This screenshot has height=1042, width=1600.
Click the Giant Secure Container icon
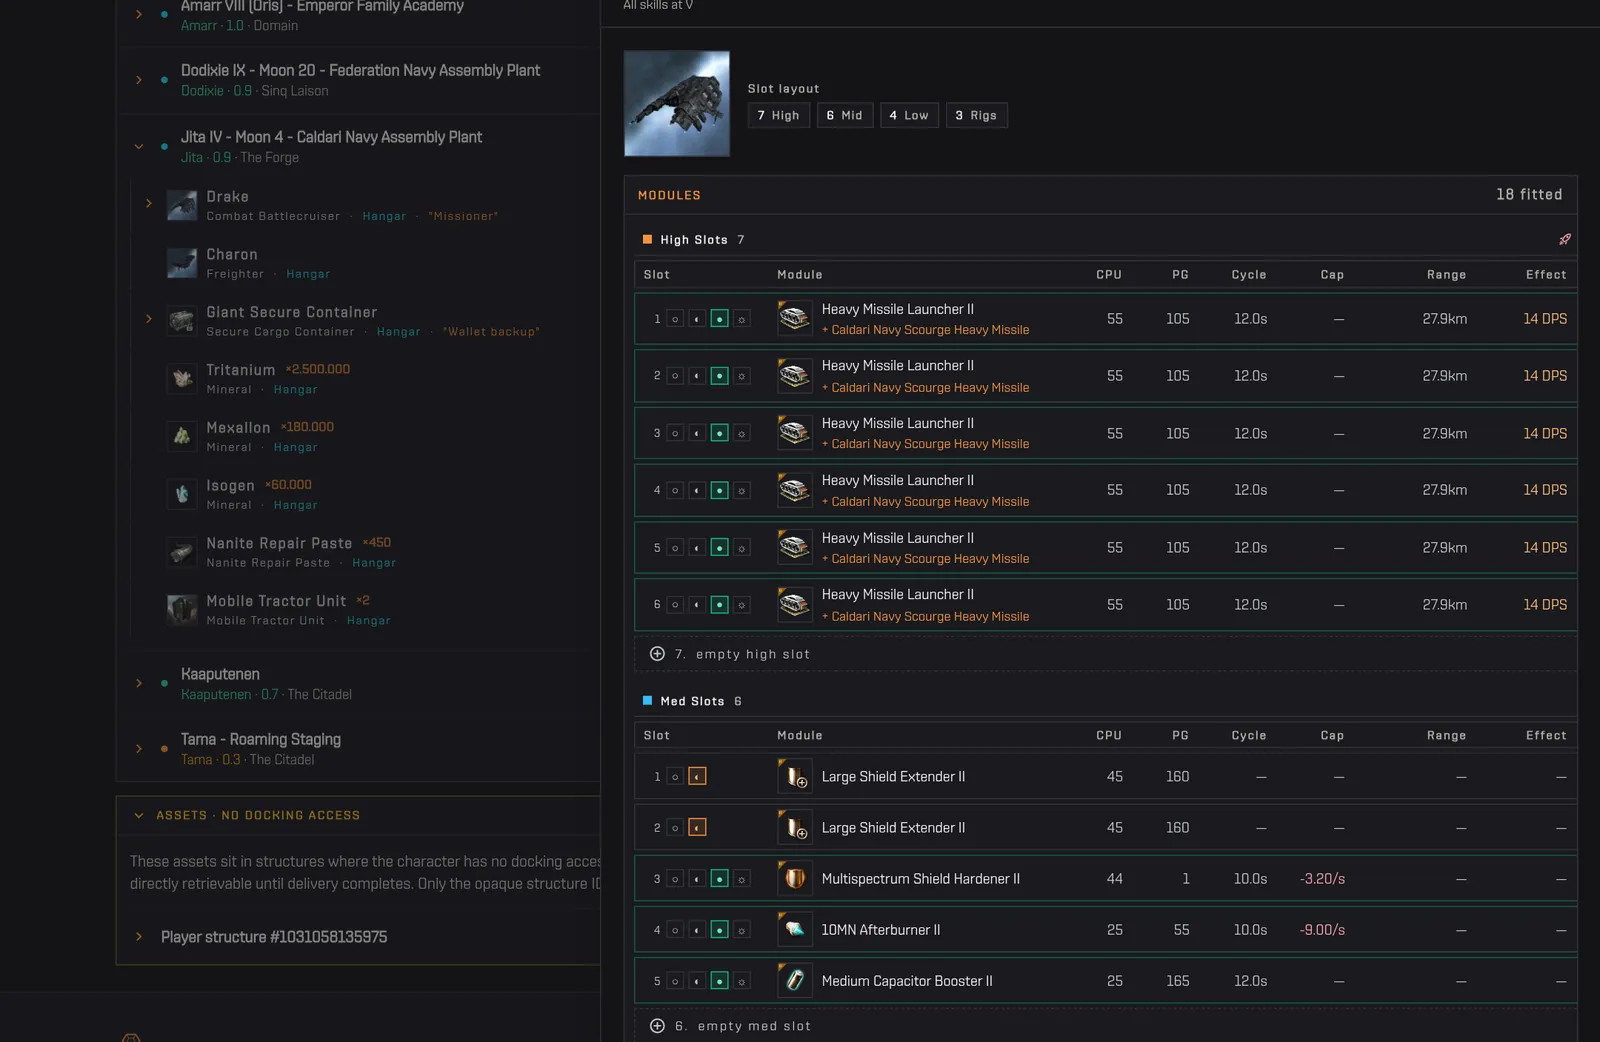pyautogui.click(x=182, y=321)
